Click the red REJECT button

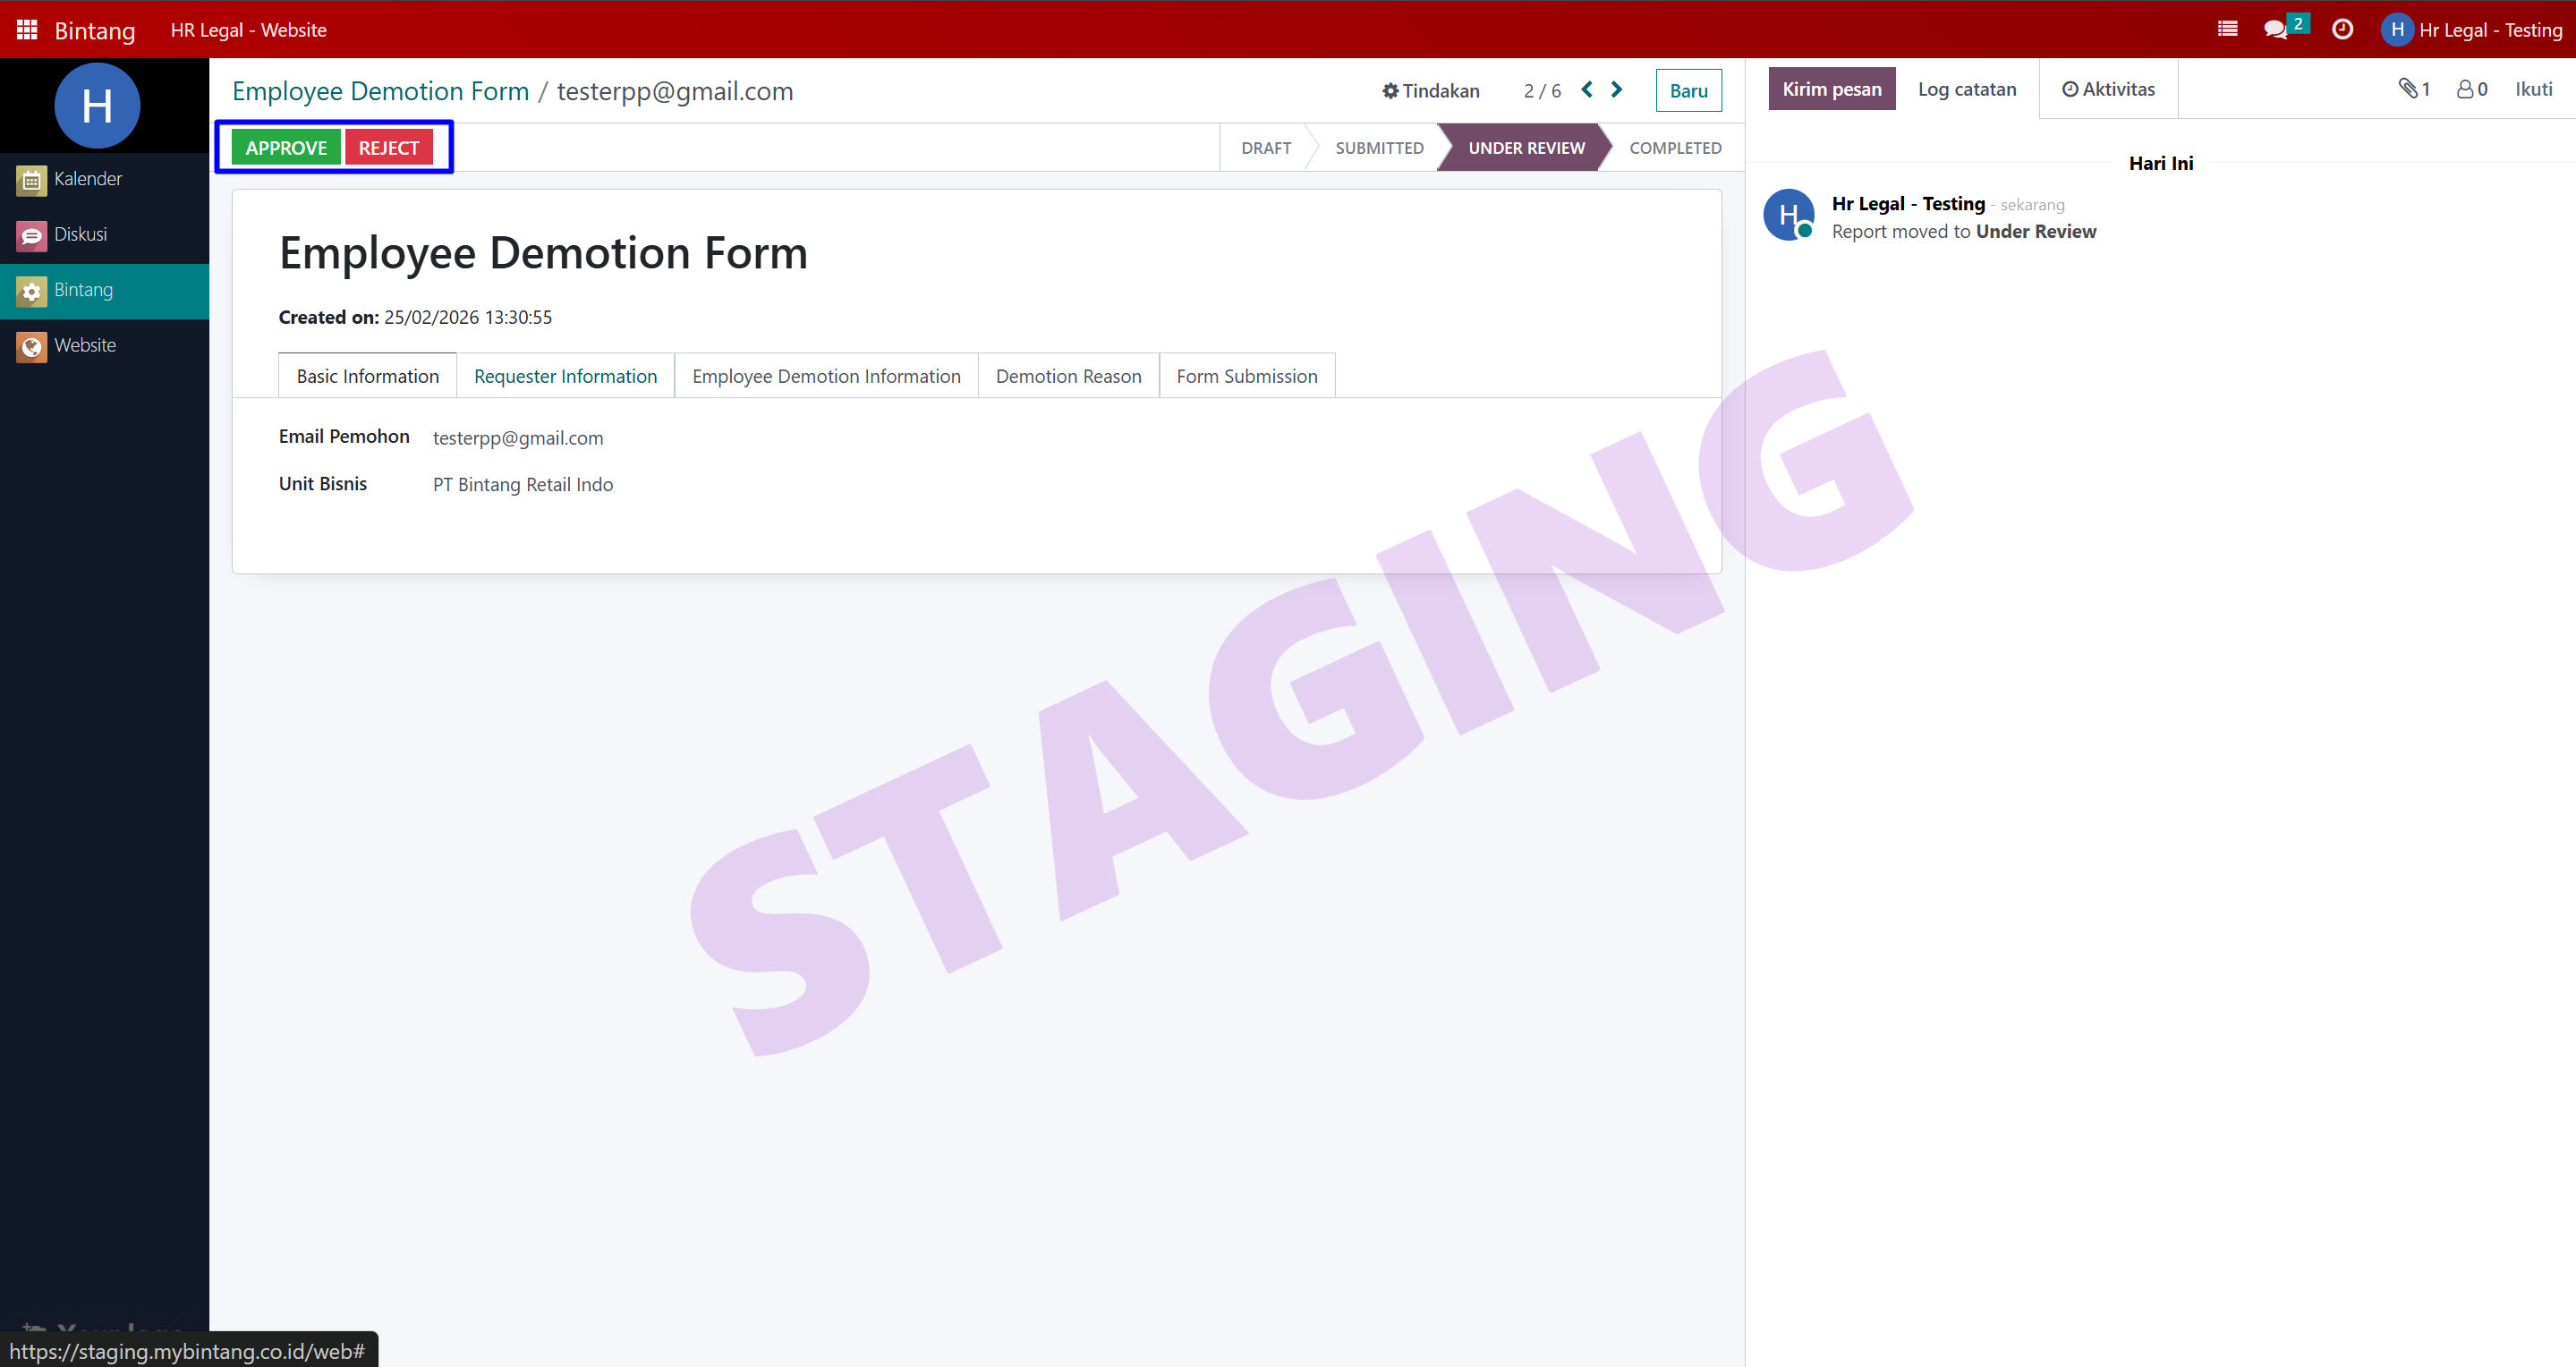(x=388, y=148)
